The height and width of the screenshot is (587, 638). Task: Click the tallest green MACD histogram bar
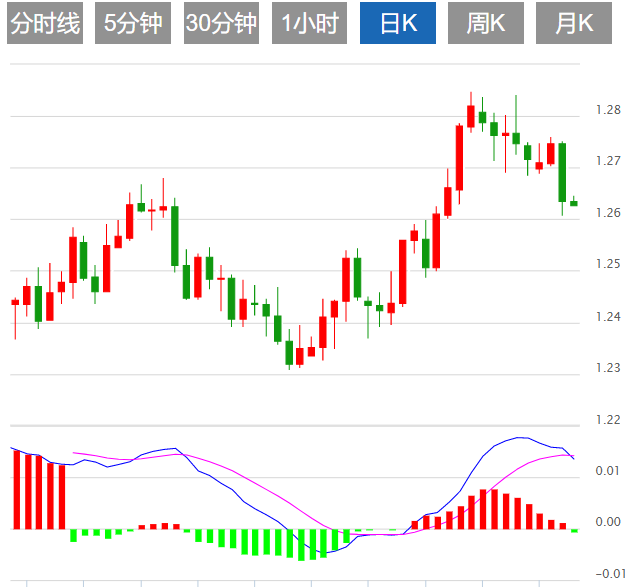click(302, 545)
